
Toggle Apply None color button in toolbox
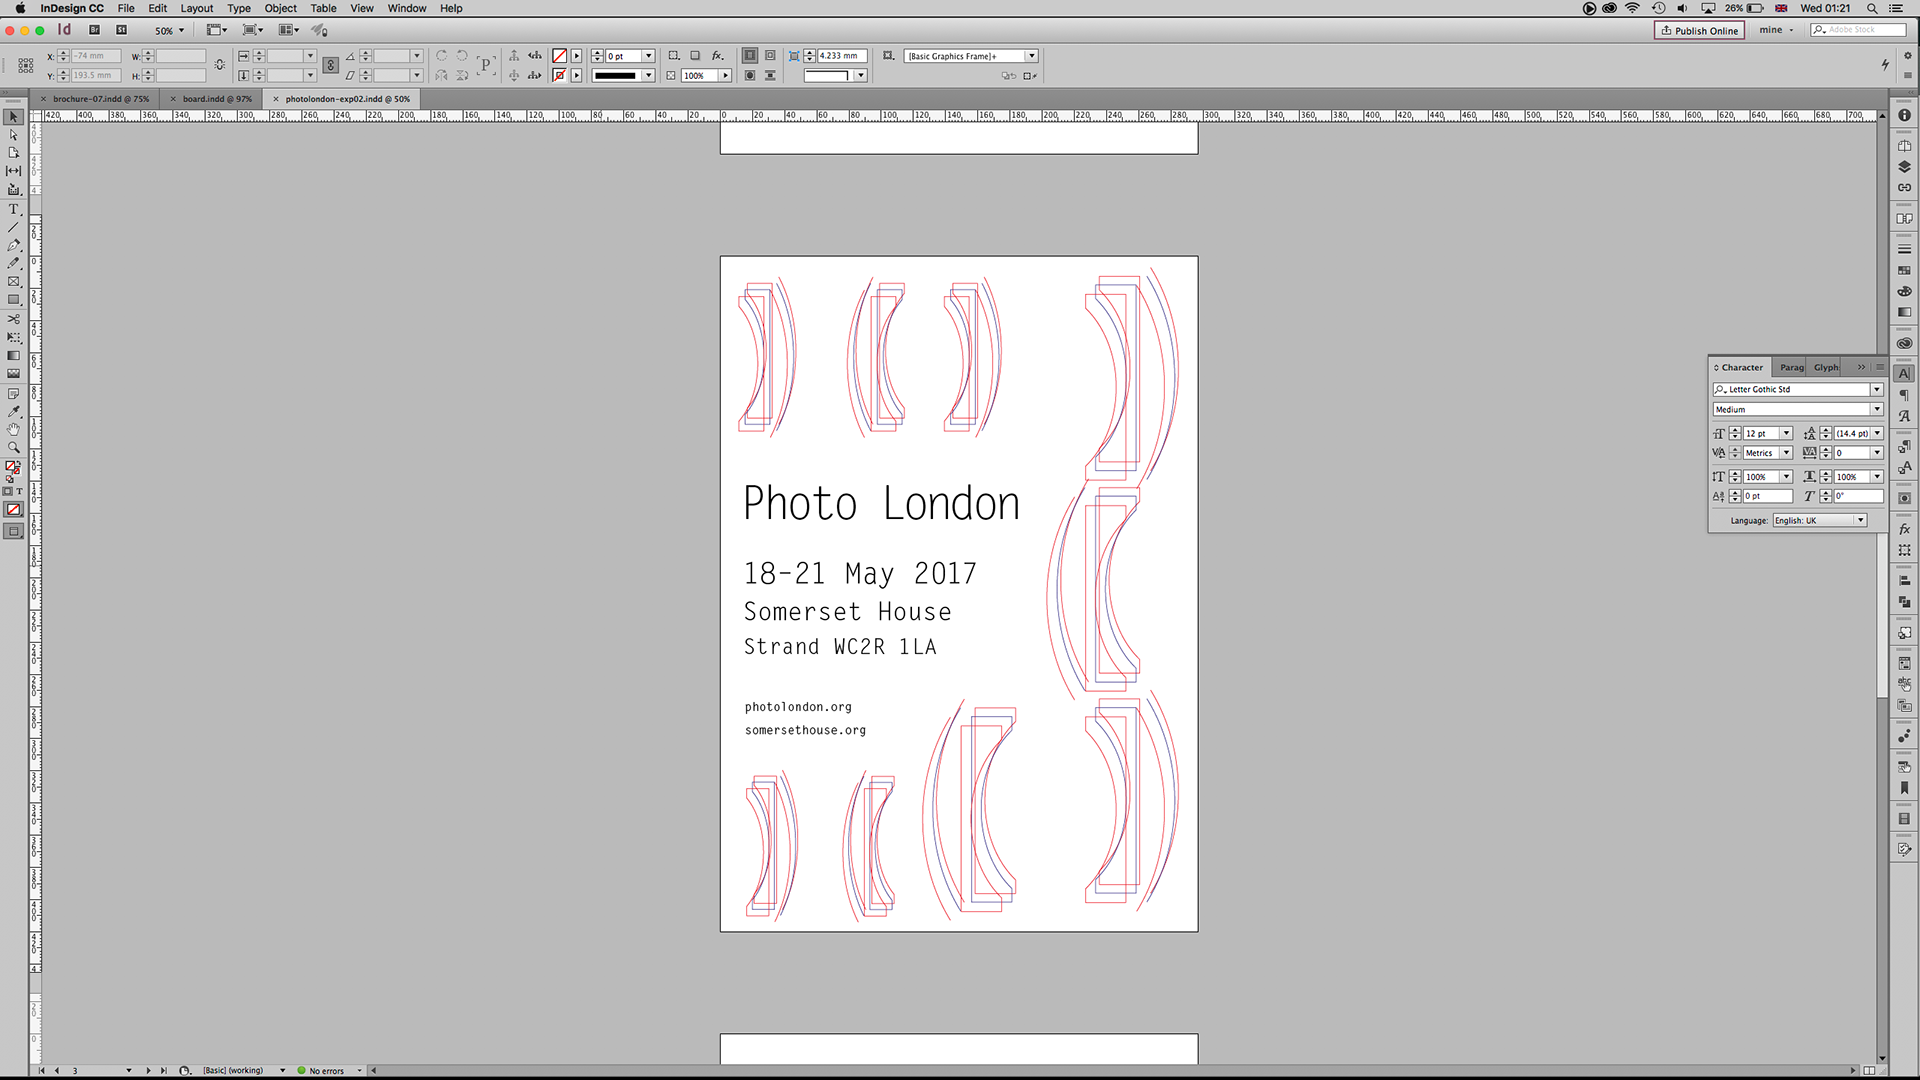(x=13, y=510)
